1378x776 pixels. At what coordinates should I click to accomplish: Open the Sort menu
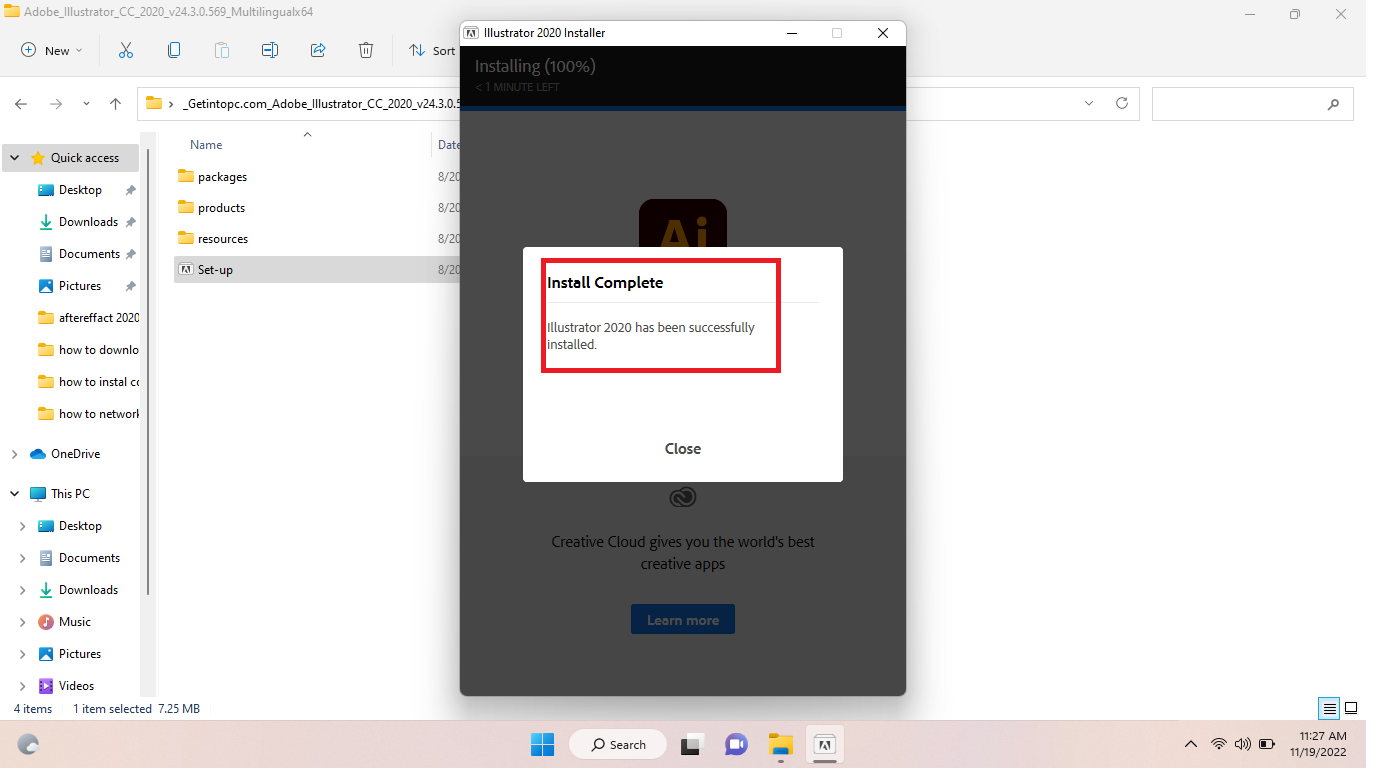pyautogui.click(x=432, y=50)
